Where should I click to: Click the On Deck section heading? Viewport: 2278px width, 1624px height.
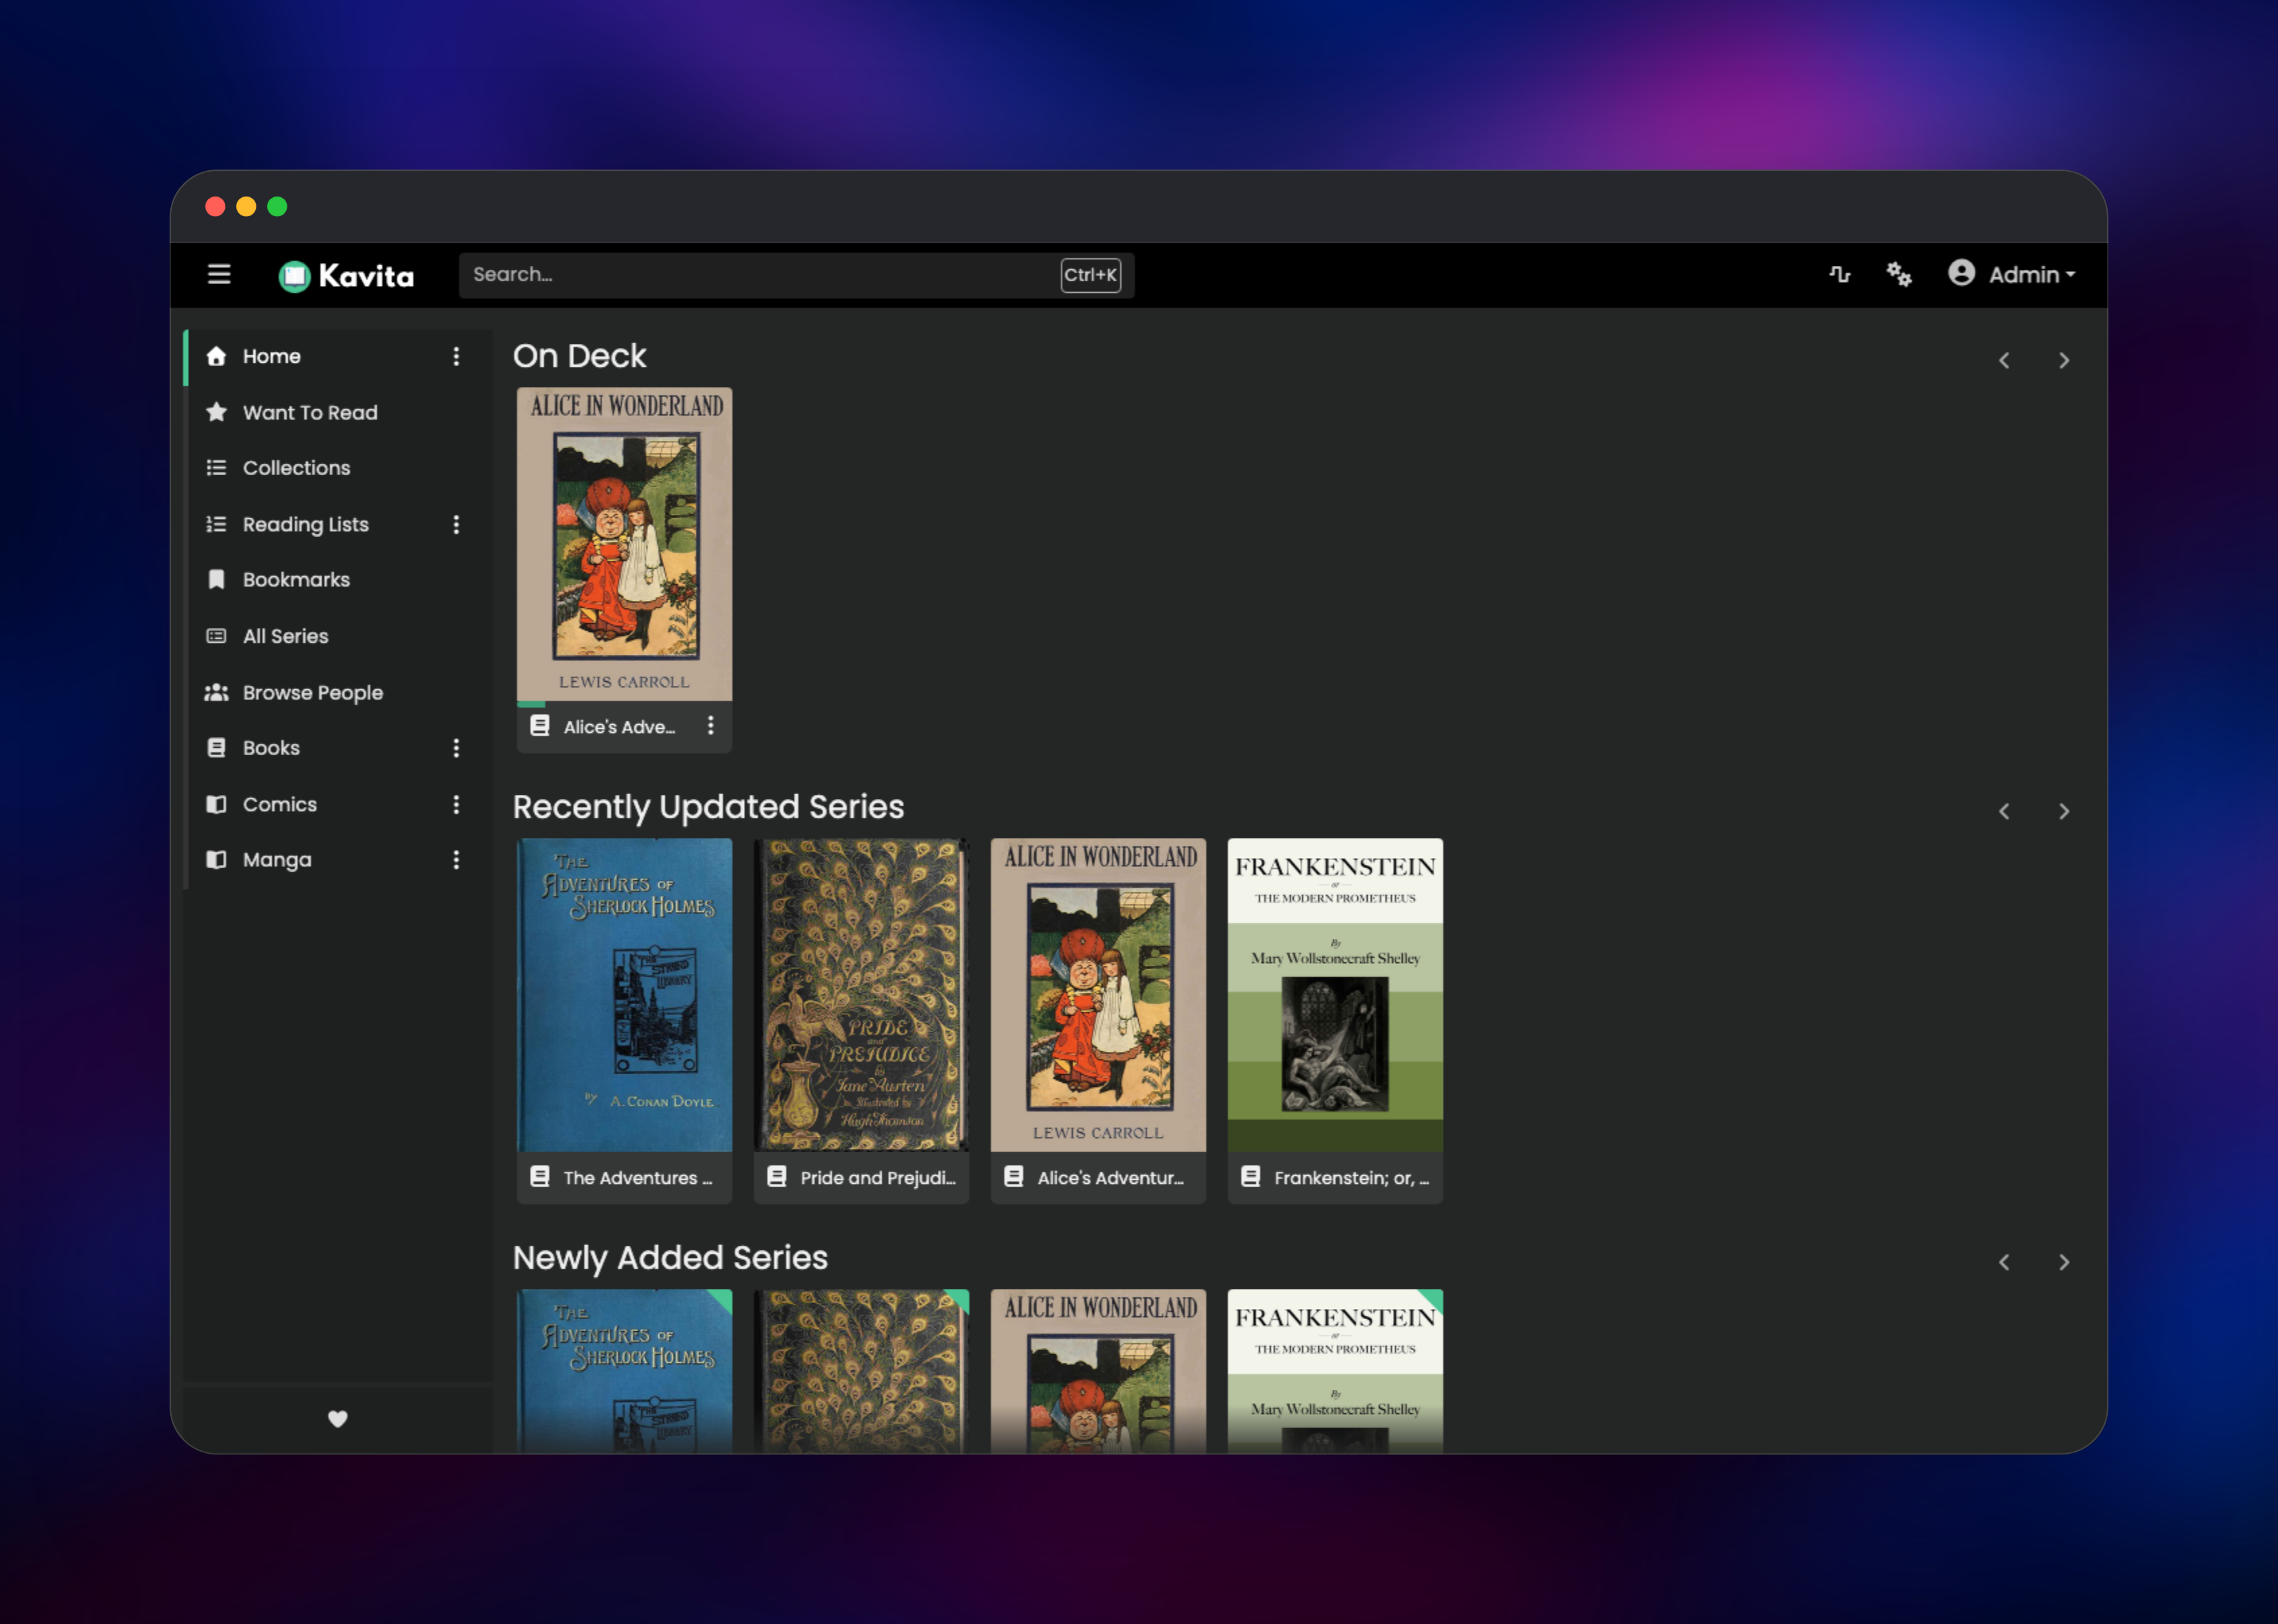(x=579, y=356)
